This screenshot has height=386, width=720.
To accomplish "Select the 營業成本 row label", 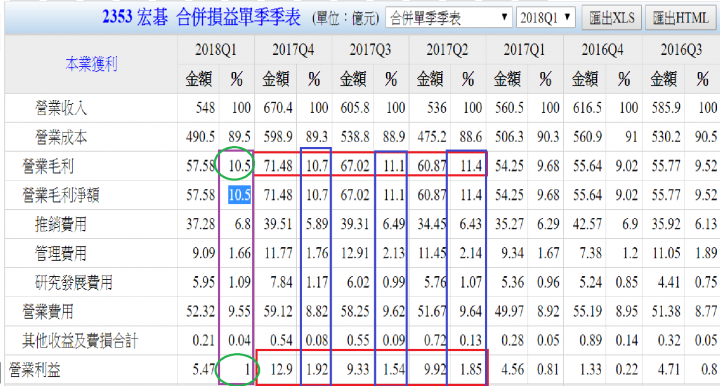I will [61, 137].
